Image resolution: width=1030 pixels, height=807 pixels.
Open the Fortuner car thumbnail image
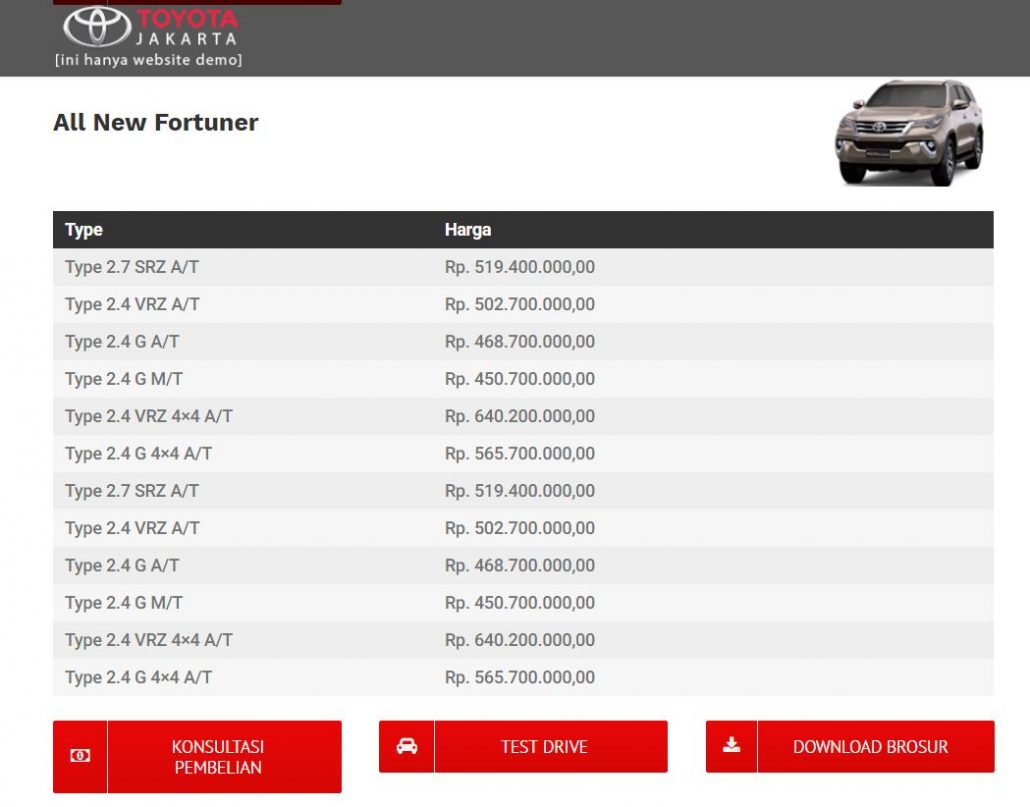tap(909, 133)
